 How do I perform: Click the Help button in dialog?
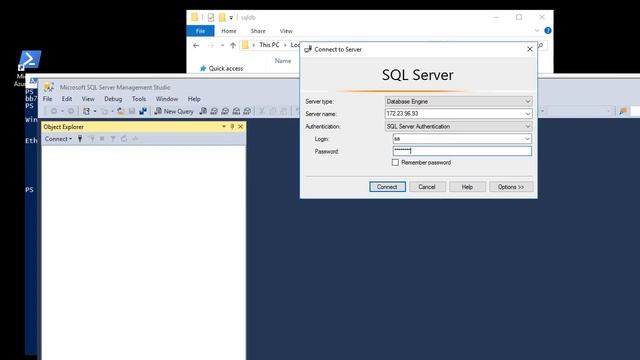coord(467,187)
